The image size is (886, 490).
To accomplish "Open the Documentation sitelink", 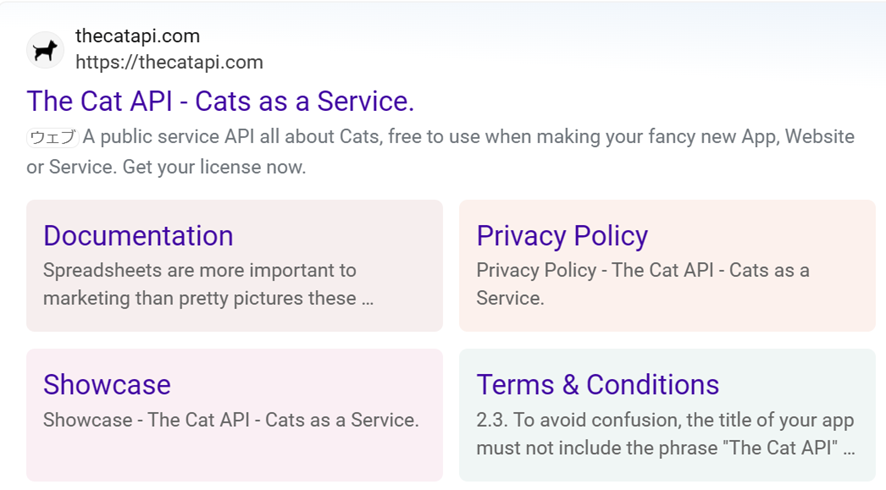I will tap(138, 236).
